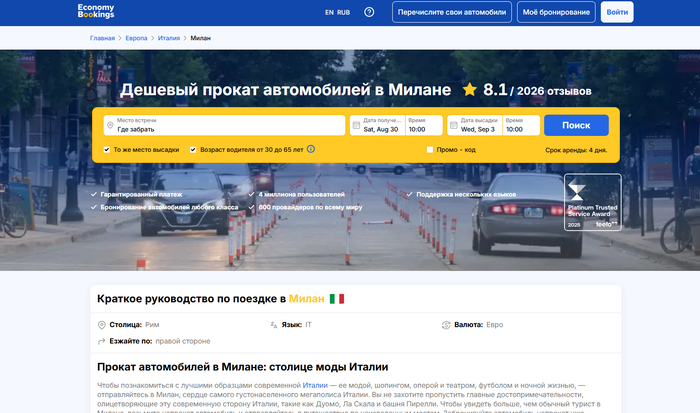Go to 'Европа' breadcrumb
700x413 pixels.
pos(136,38)
